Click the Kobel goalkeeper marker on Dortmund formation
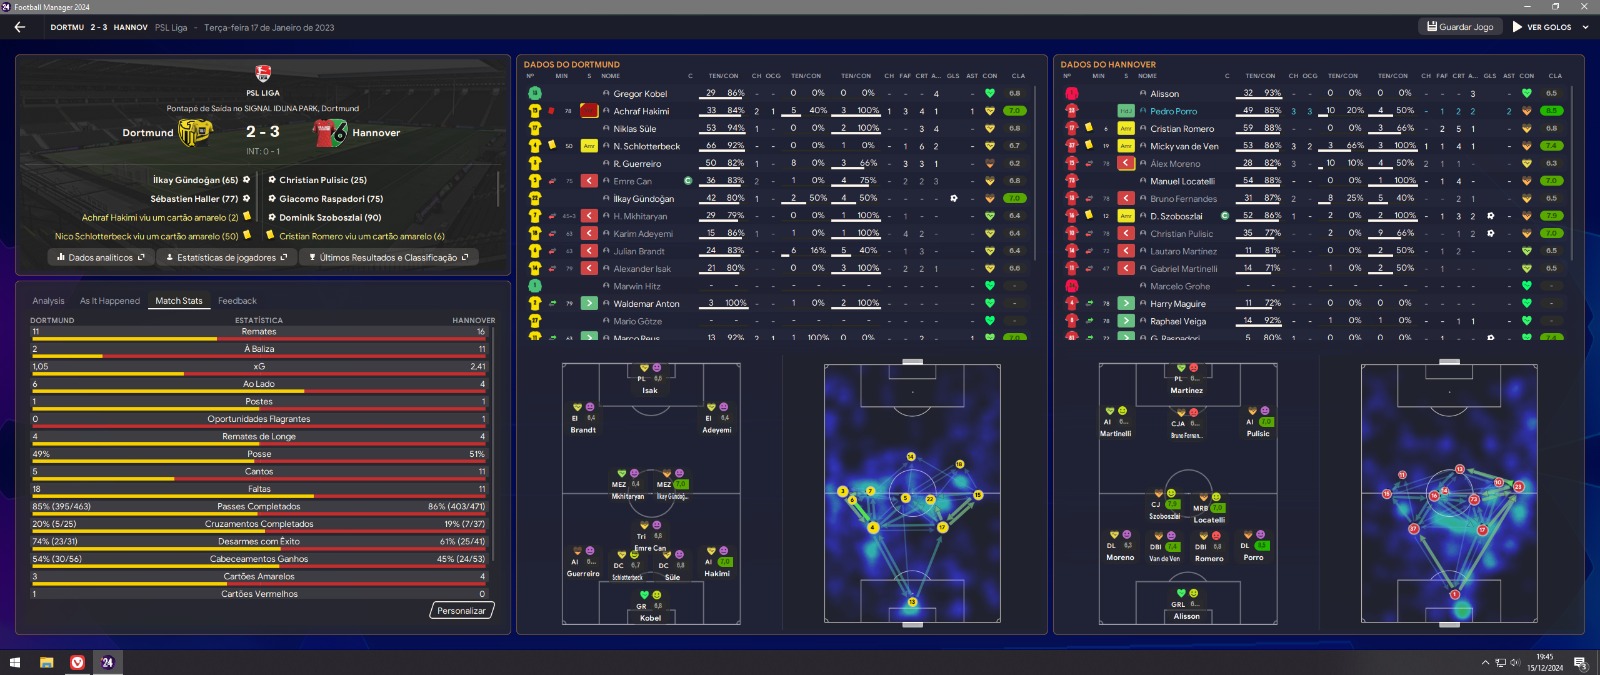 coord(650,606)
